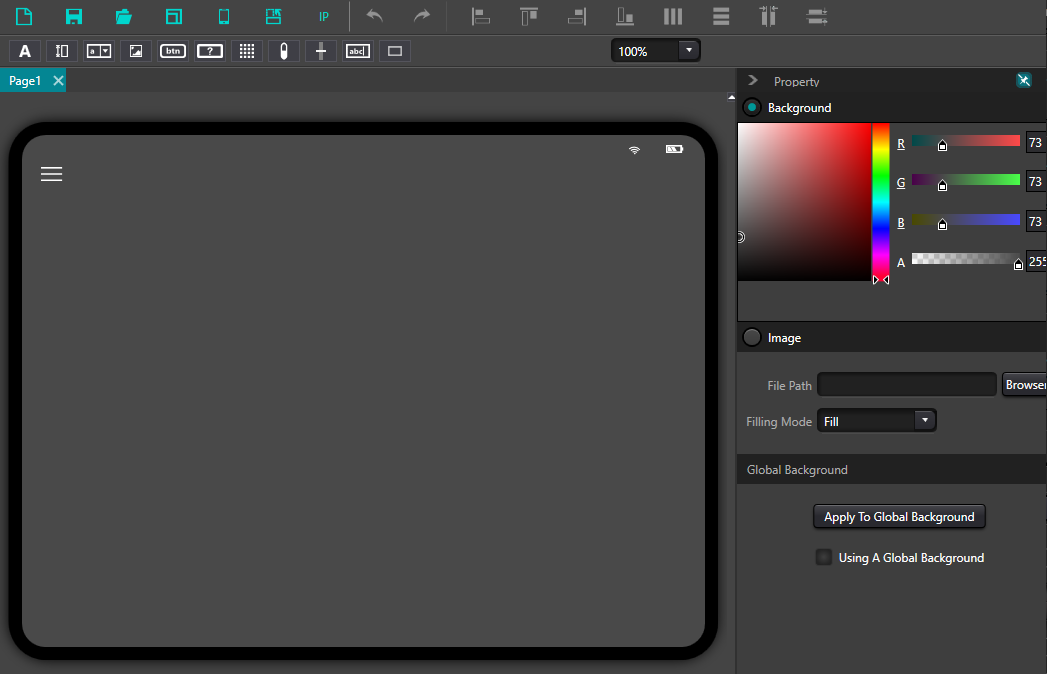This screenshot has height=674, width=1047.
Task: Select the btn button widget tool
Action: point(173,51)
